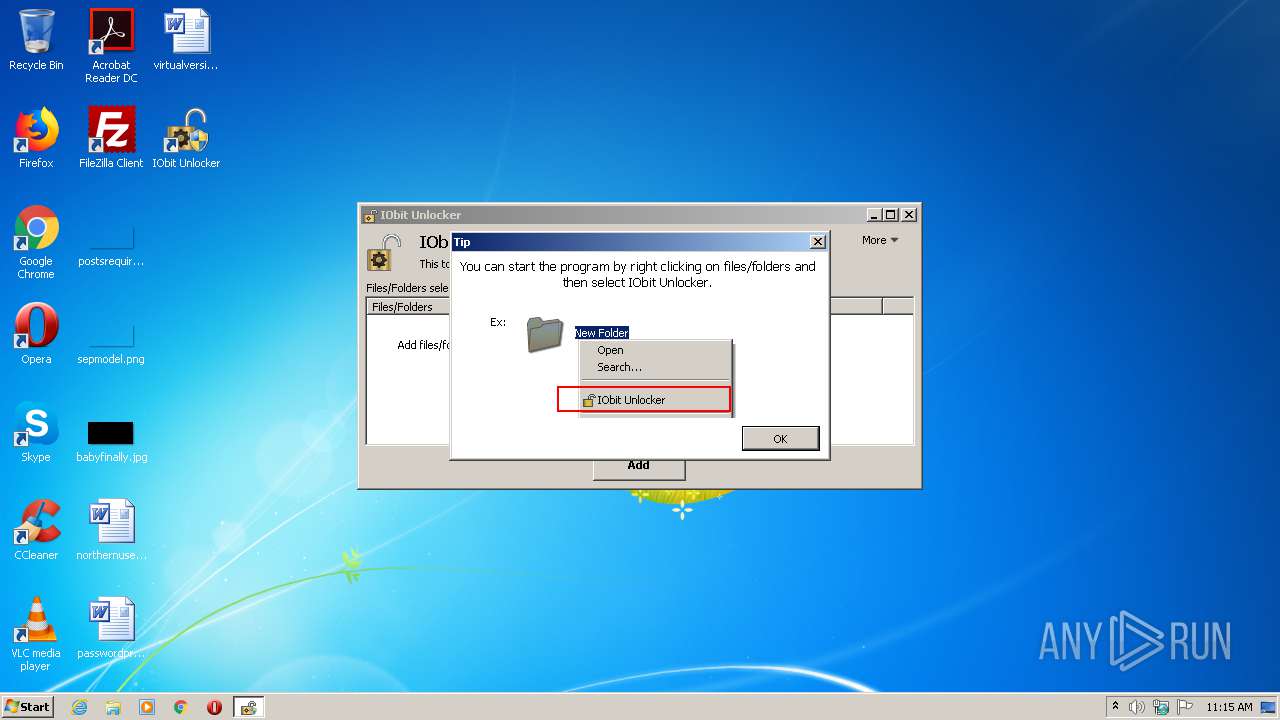The image size is (1280, 720).
Task: Open the network tray icon
Action: [x=1161, y=707]
